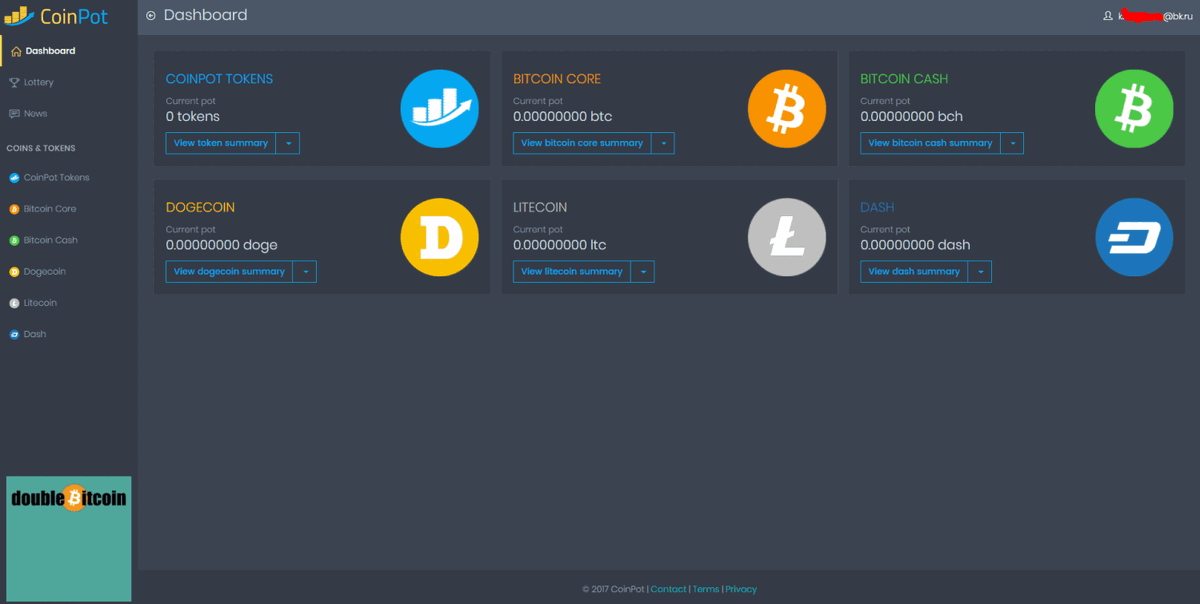Click the large CoinPot Tokens chart logo
This screenshot has width=1200, height=604.
(x=440, y=109)
